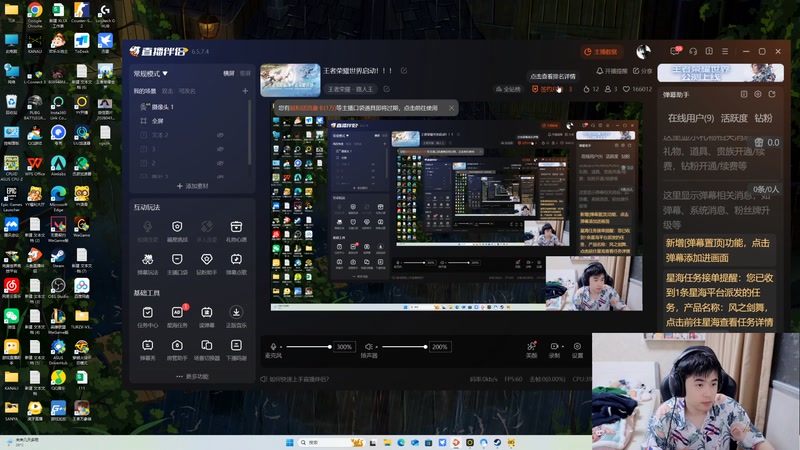800x450 pixels.
Task: Select 钻粉 tab
Action: click(x=763, y=118)
